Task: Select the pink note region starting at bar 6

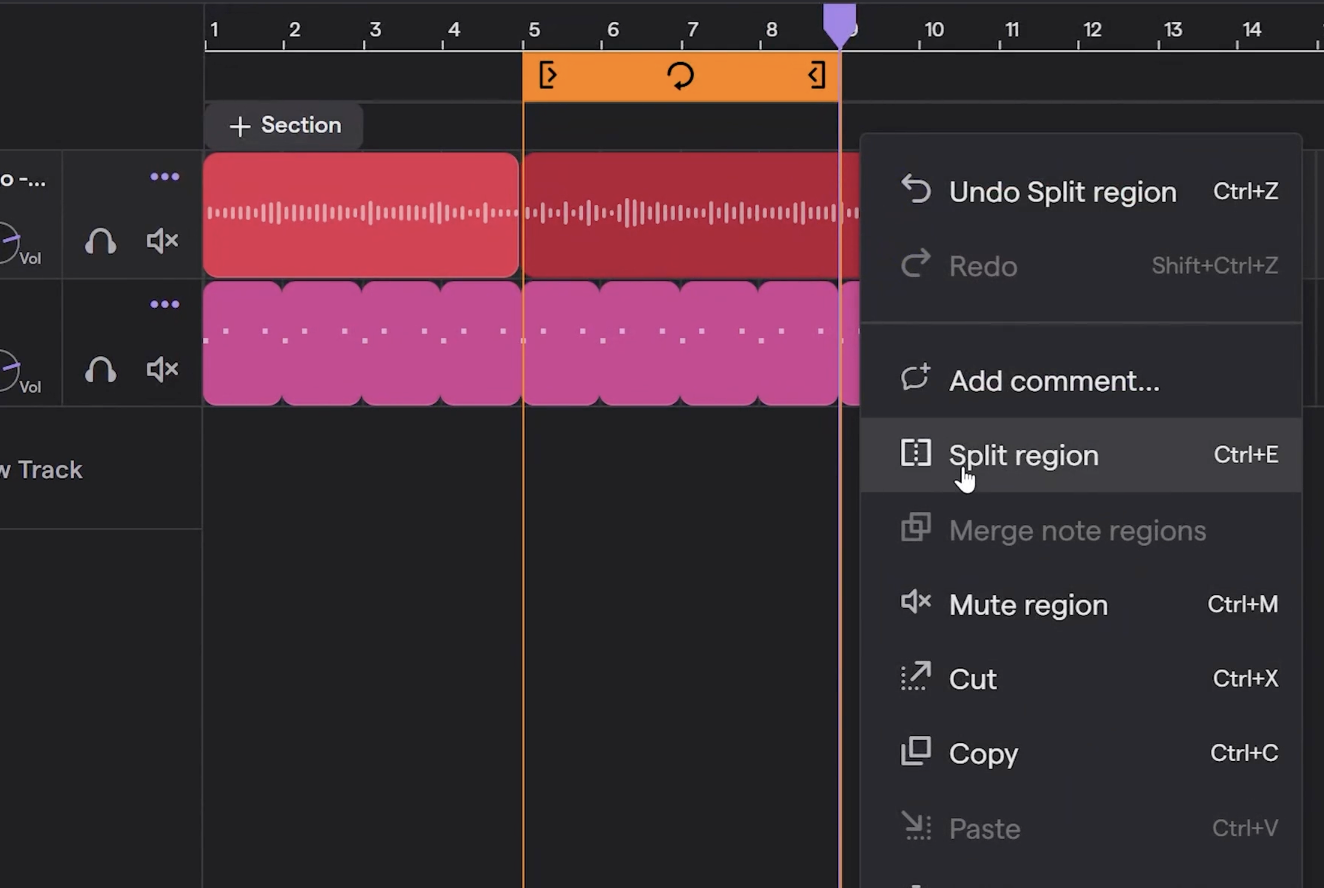Action: [x=640, y=343]
